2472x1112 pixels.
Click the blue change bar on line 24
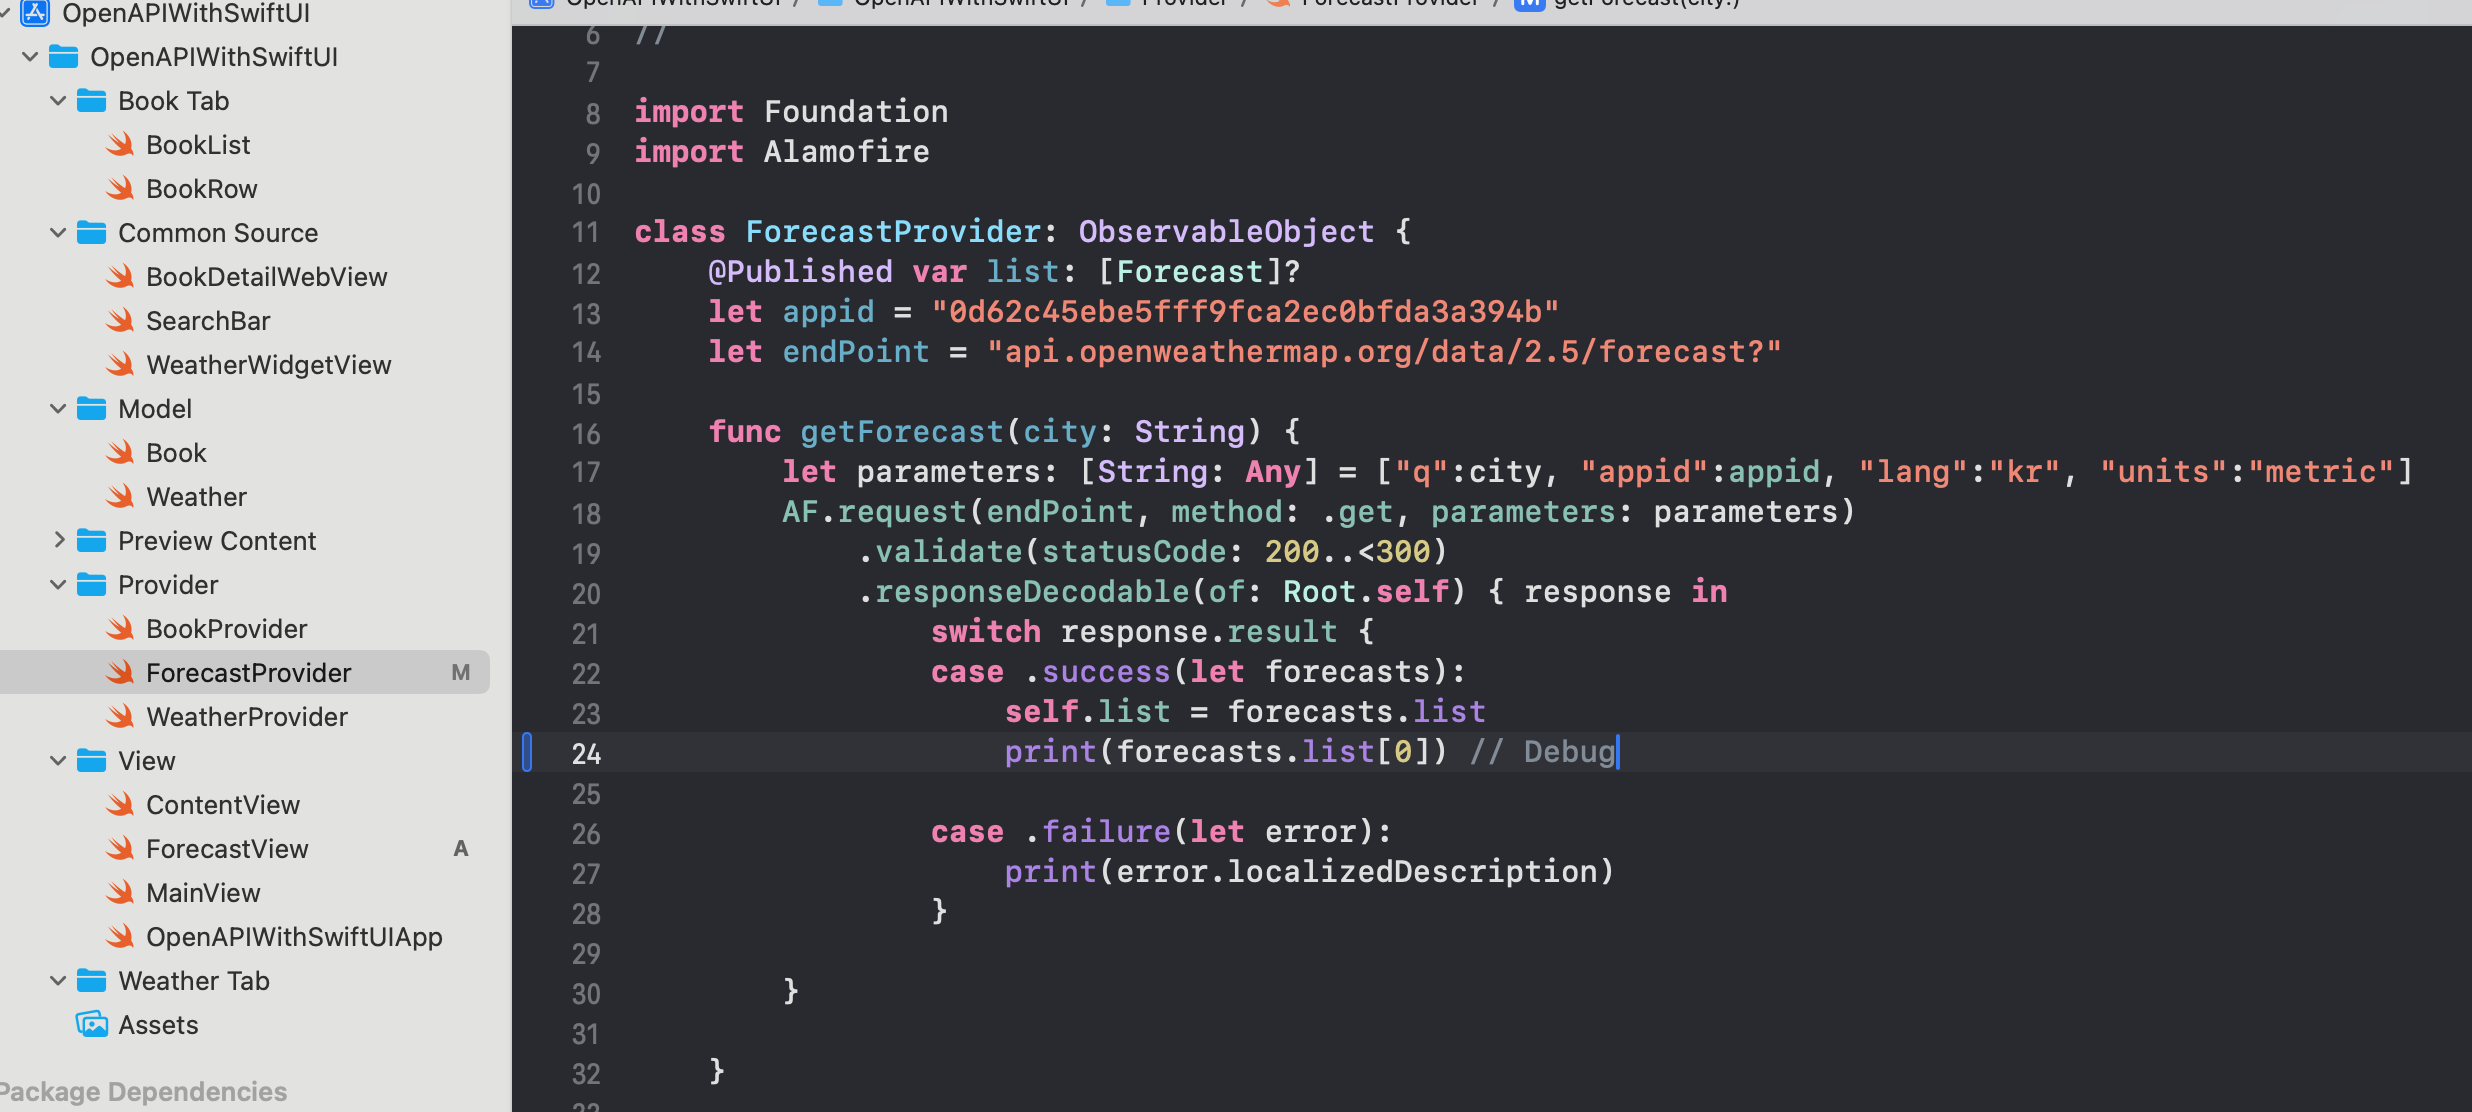pos(527,752)
